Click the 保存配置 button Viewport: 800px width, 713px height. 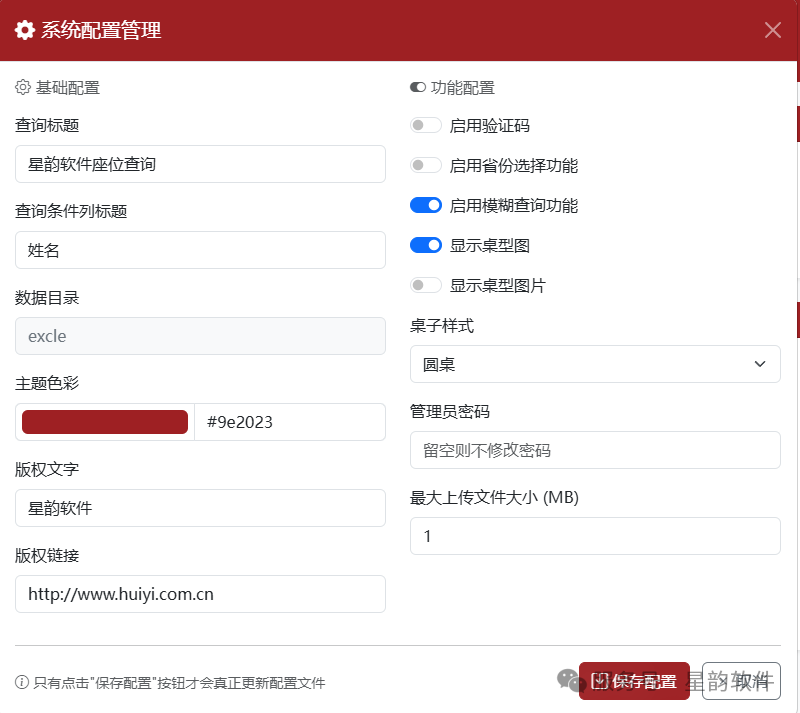[633, 681]
